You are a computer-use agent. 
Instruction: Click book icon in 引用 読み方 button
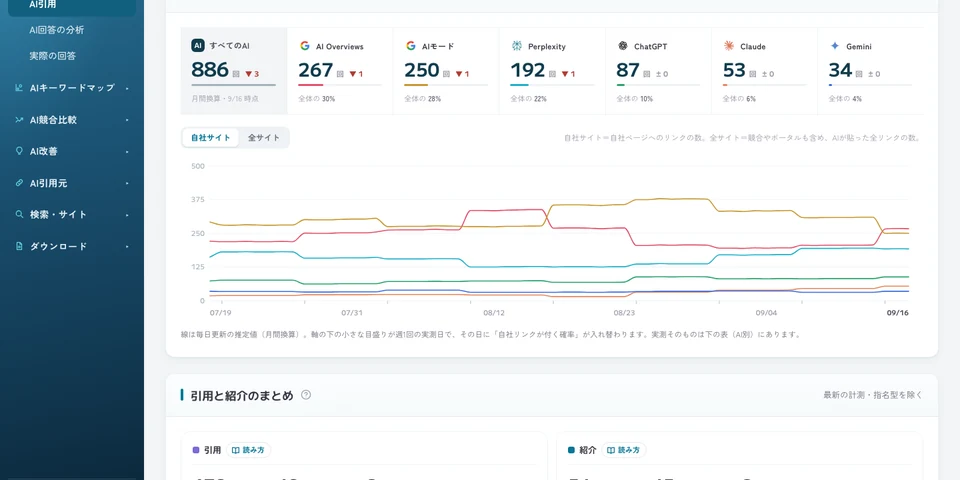click(236, 450)
